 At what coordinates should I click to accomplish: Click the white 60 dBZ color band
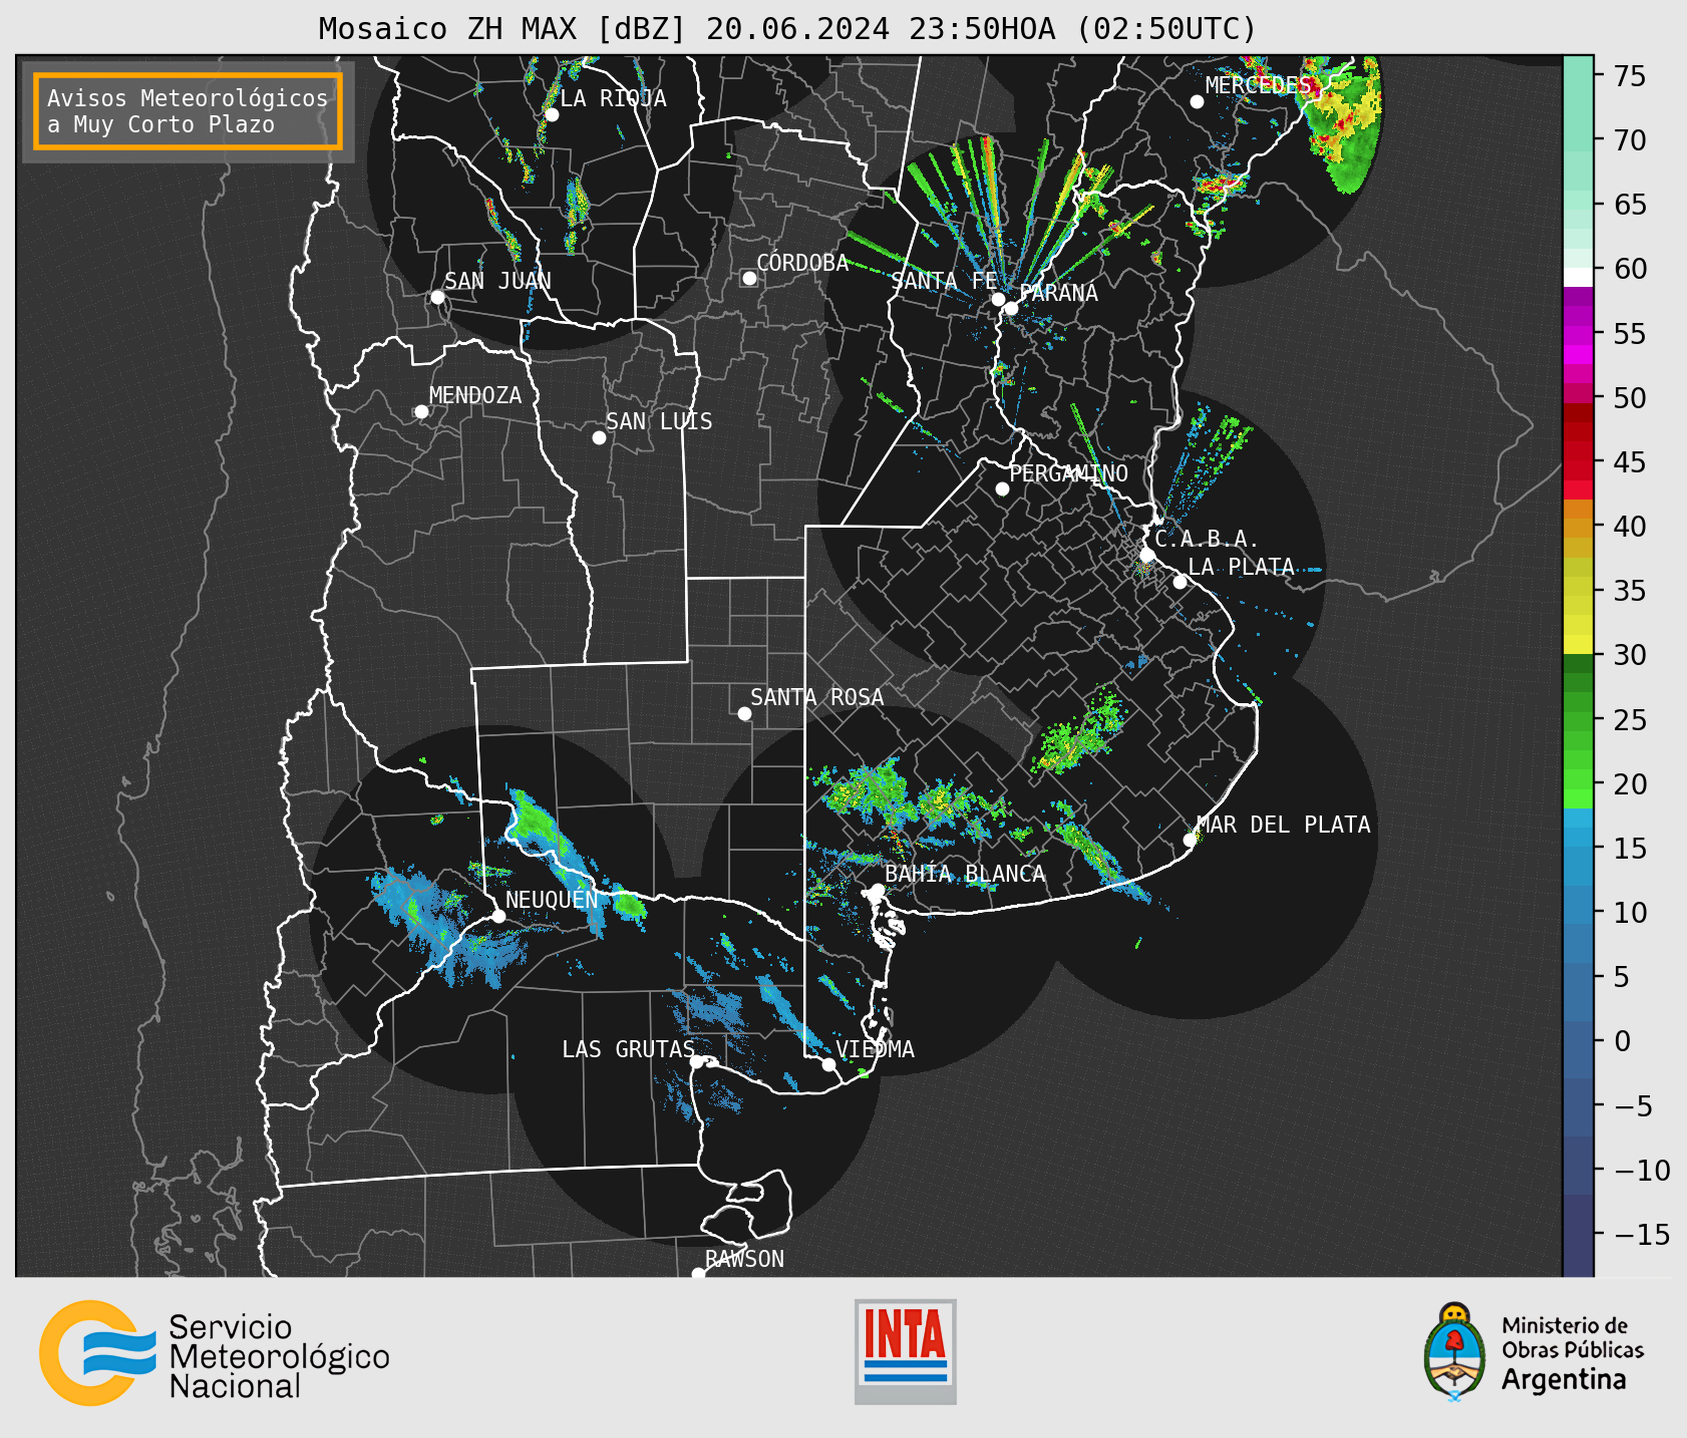click(1578, 278)
